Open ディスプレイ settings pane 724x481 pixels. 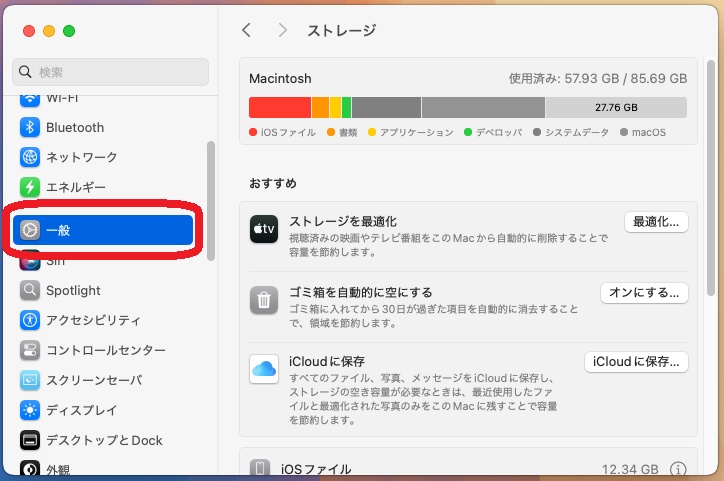103,410
